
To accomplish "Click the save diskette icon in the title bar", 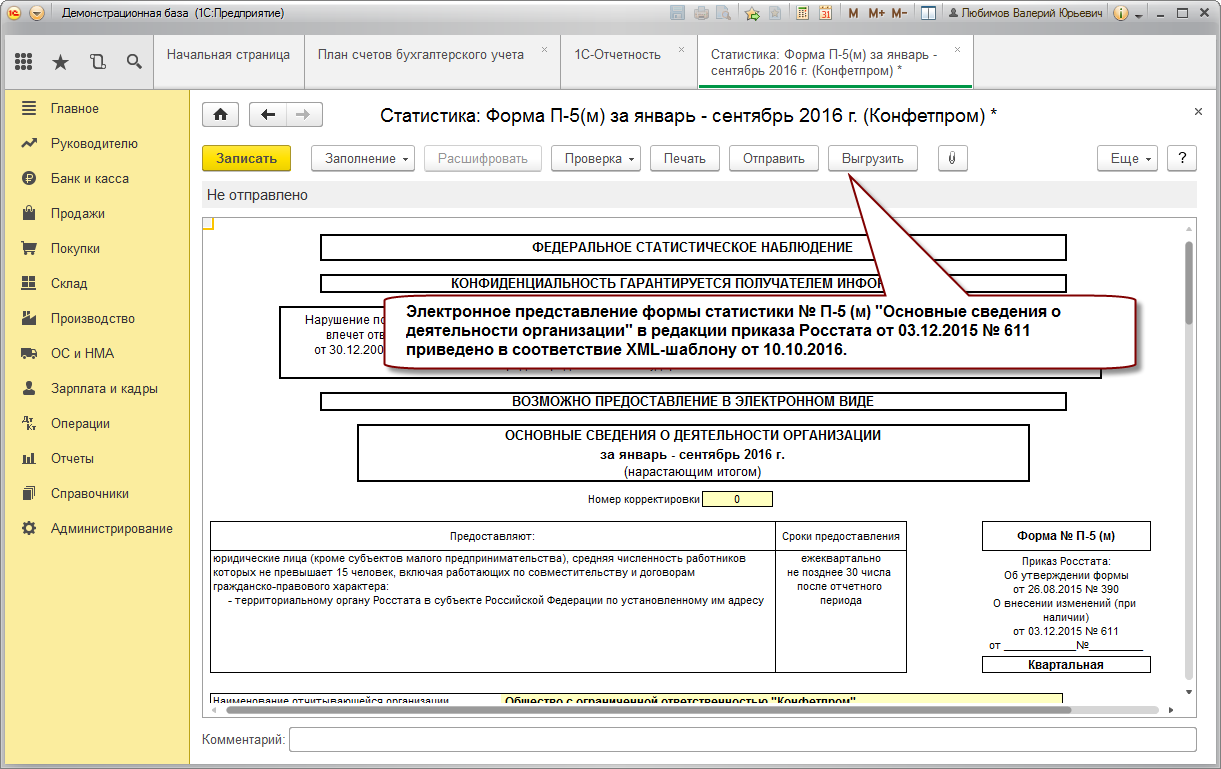I will 677,14.
